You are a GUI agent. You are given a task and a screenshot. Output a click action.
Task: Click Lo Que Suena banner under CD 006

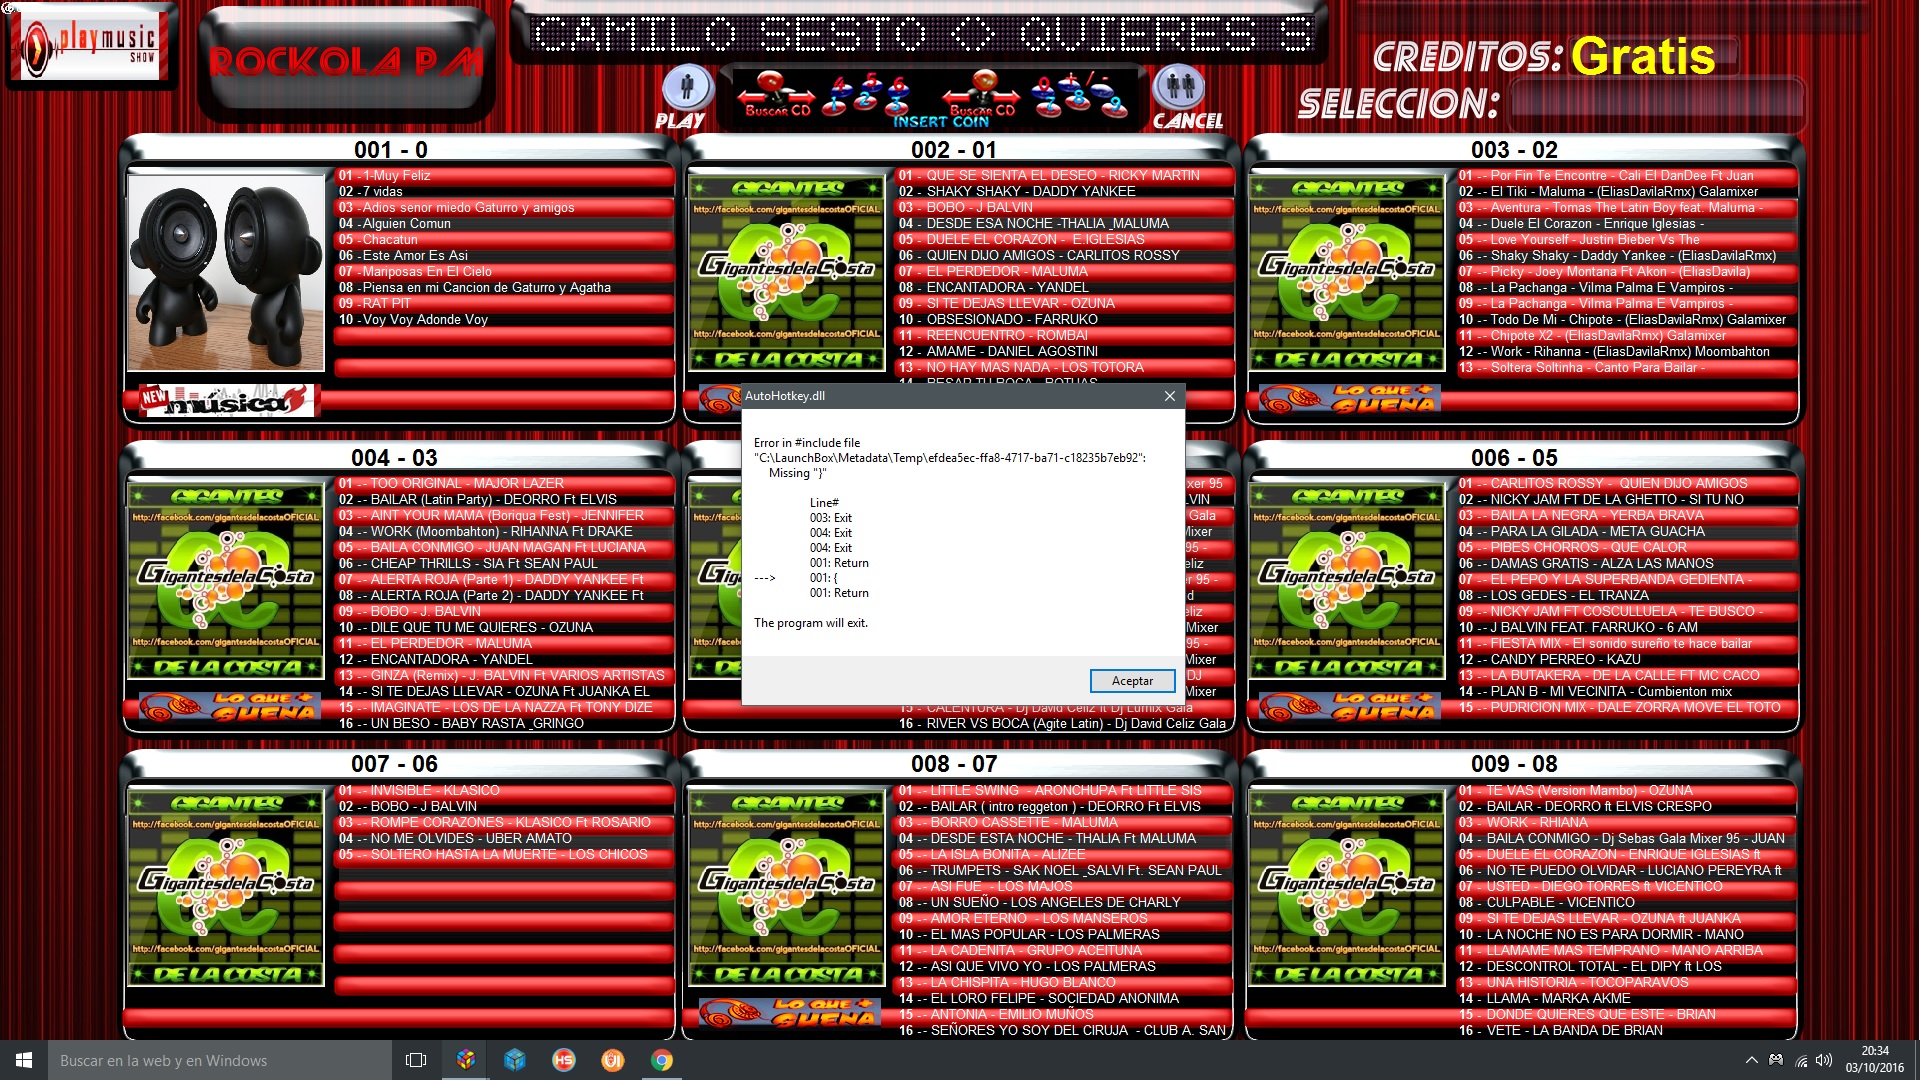tap(1348, 707)
